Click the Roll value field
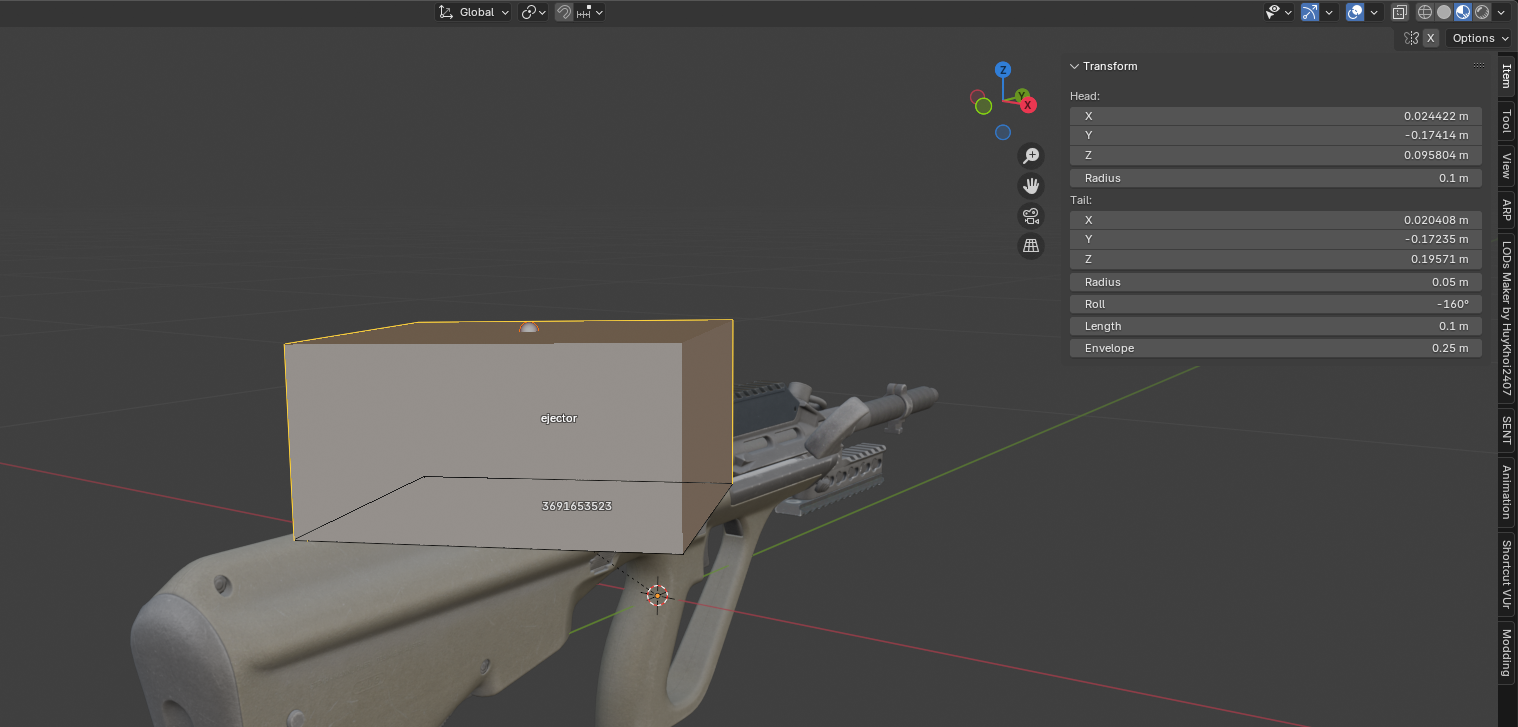The height and width of the screenshot is (727, 1518). pyautogui.click(x=1275, y=304)
